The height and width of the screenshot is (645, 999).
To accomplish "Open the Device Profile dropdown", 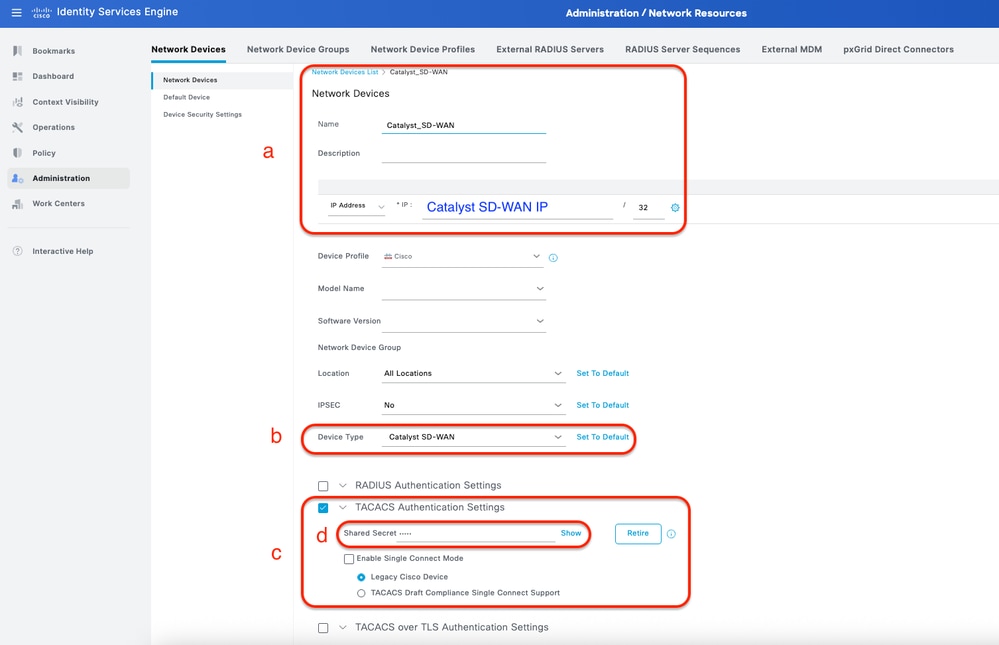I will (463, 256).
